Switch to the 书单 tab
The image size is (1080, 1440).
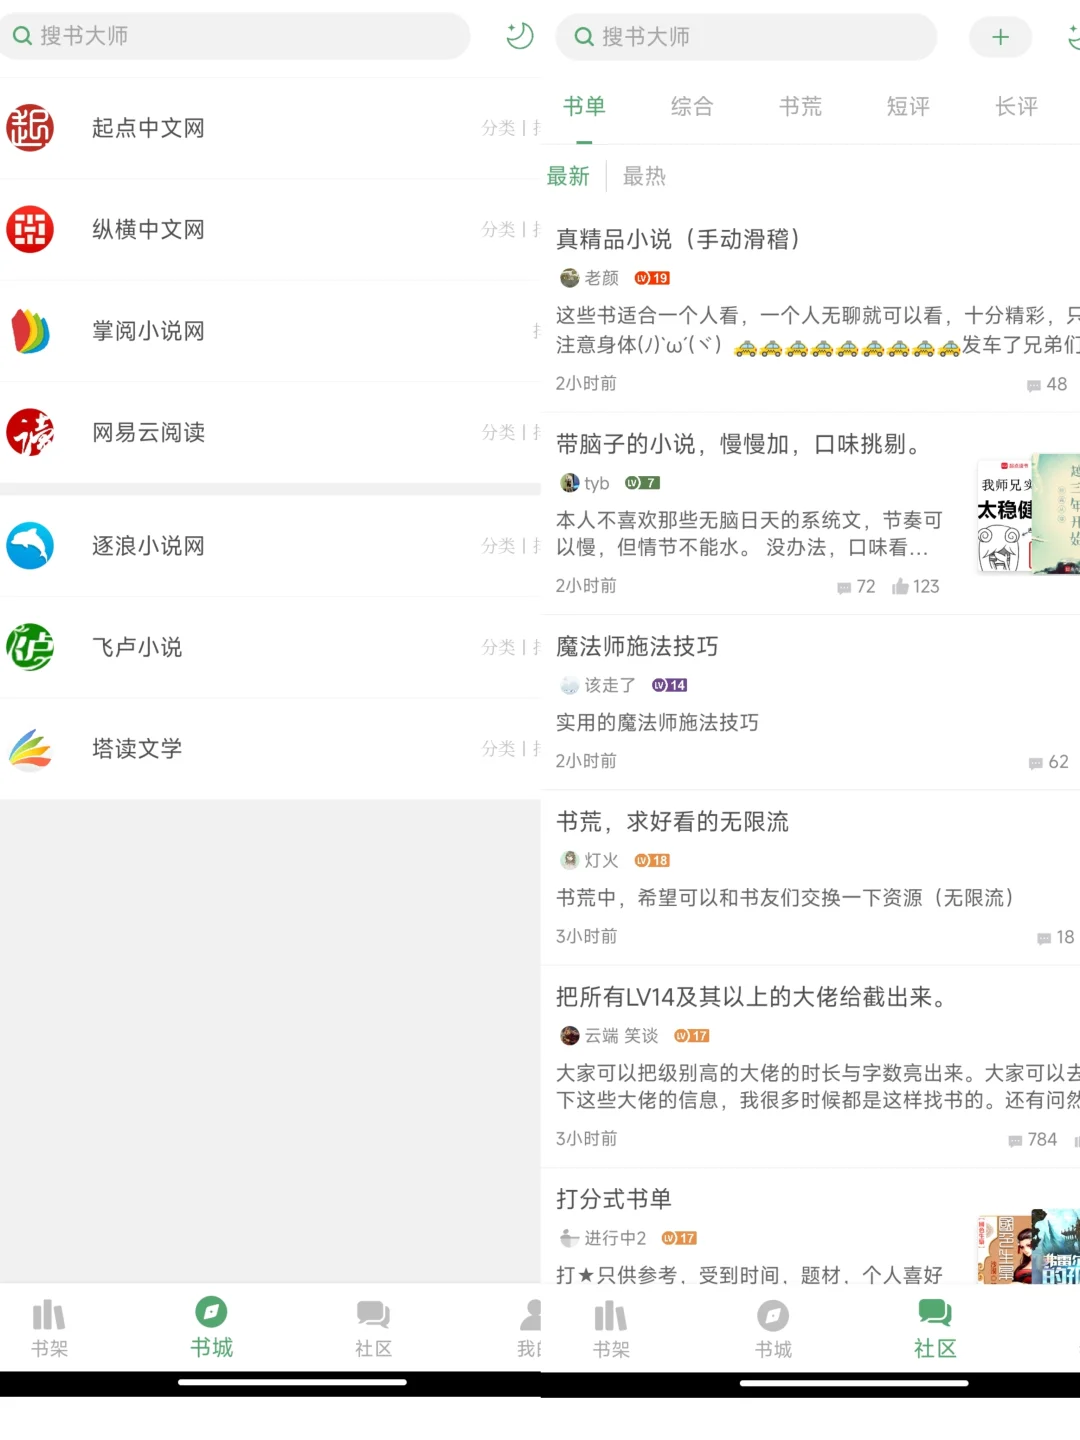[x=584, y=107]
